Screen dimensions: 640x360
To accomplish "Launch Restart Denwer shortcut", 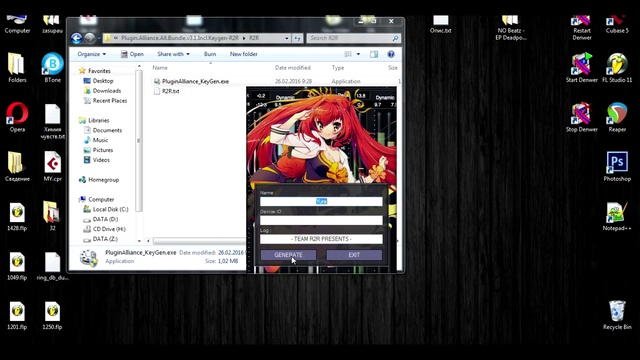I will [x=582, y=28].
